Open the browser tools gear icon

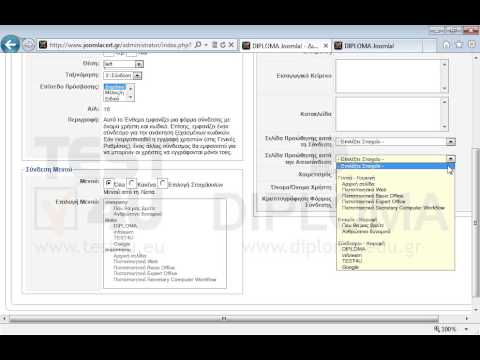pos(472,44)
